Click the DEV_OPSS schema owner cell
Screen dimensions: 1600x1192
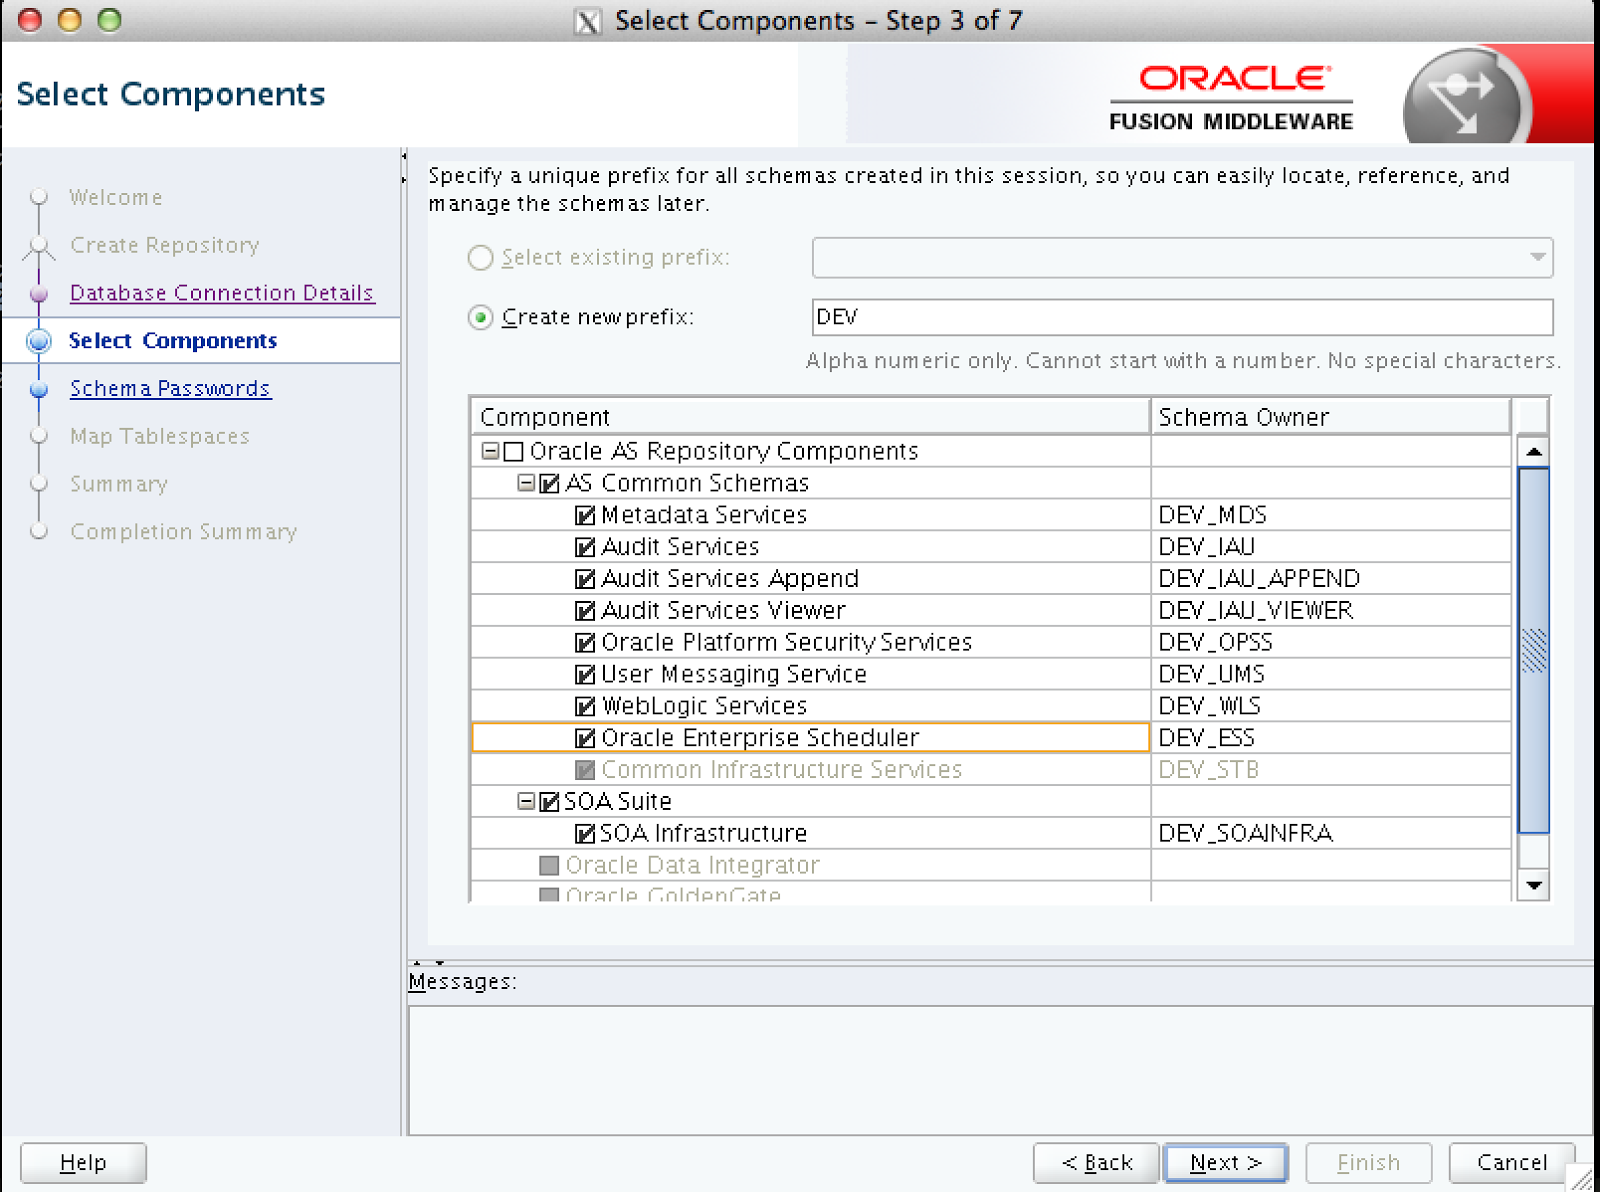tap(1331, 642)
